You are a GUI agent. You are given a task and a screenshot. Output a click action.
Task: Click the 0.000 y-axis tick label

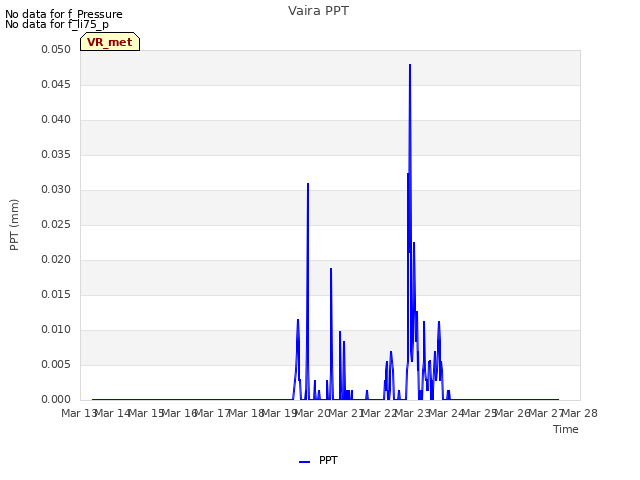[x=56, y=400]
